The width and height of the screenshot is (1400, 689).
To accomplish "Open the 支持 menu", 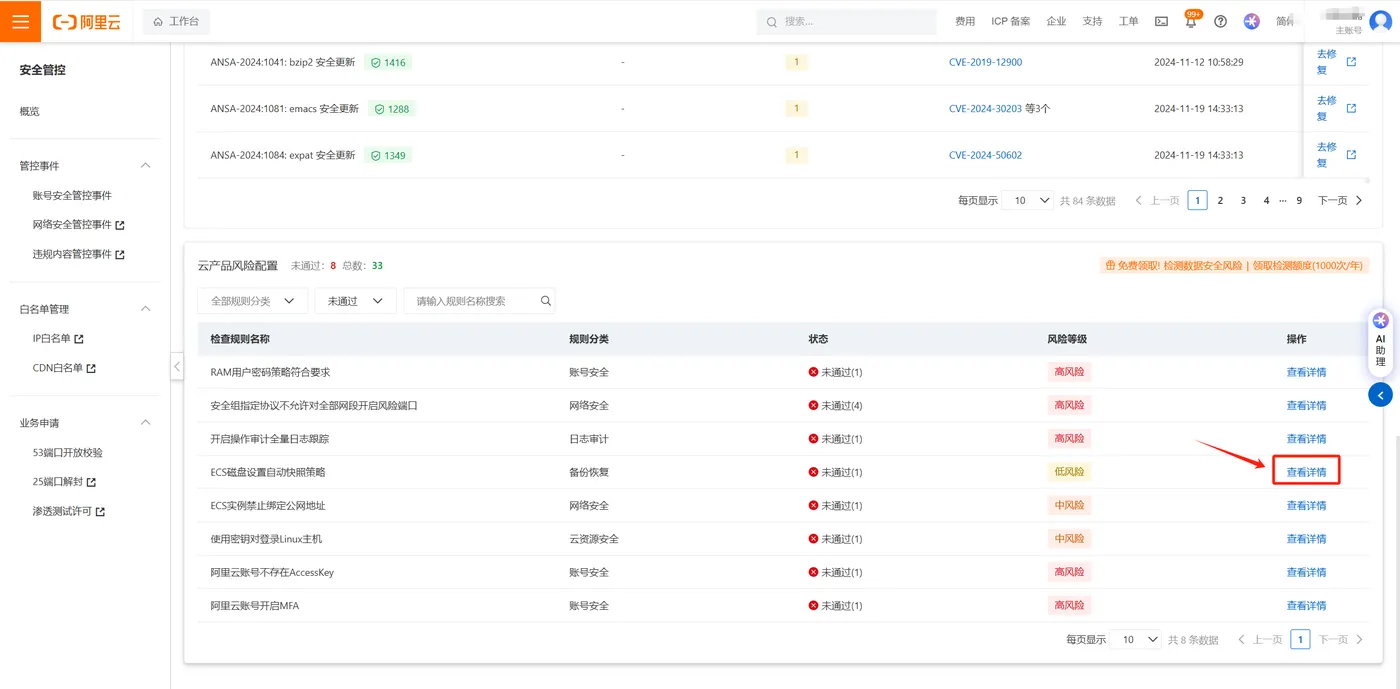I will [x=1092, y=21].
